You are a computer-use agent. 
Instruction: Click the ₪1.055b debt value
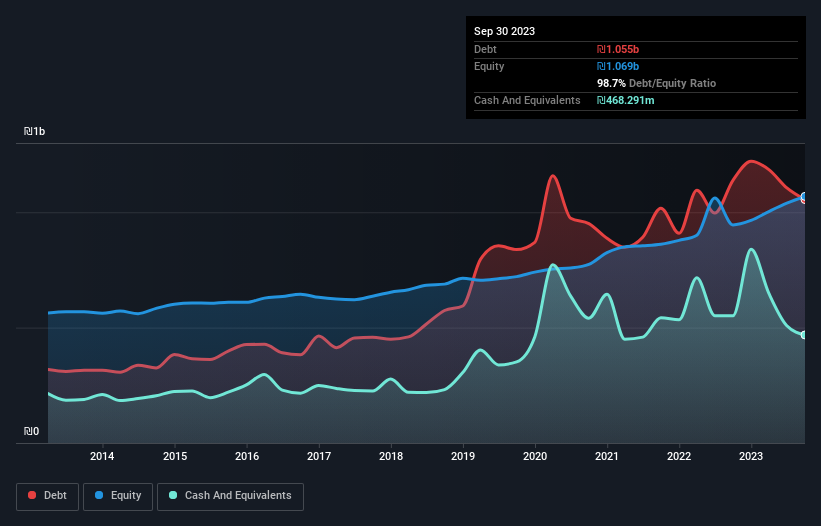[618, 49]
